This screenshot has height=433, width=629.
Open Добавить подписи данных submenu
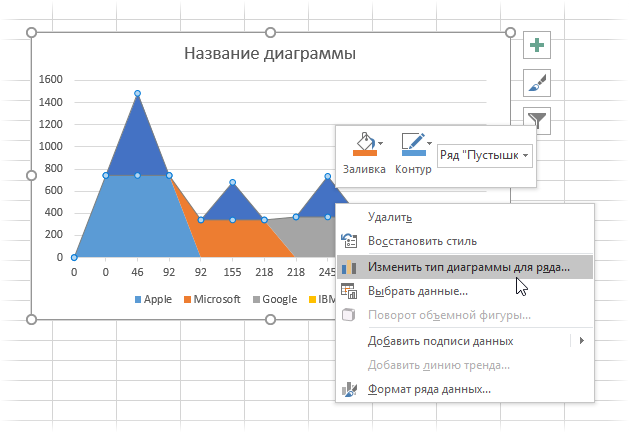click(465, 341)
